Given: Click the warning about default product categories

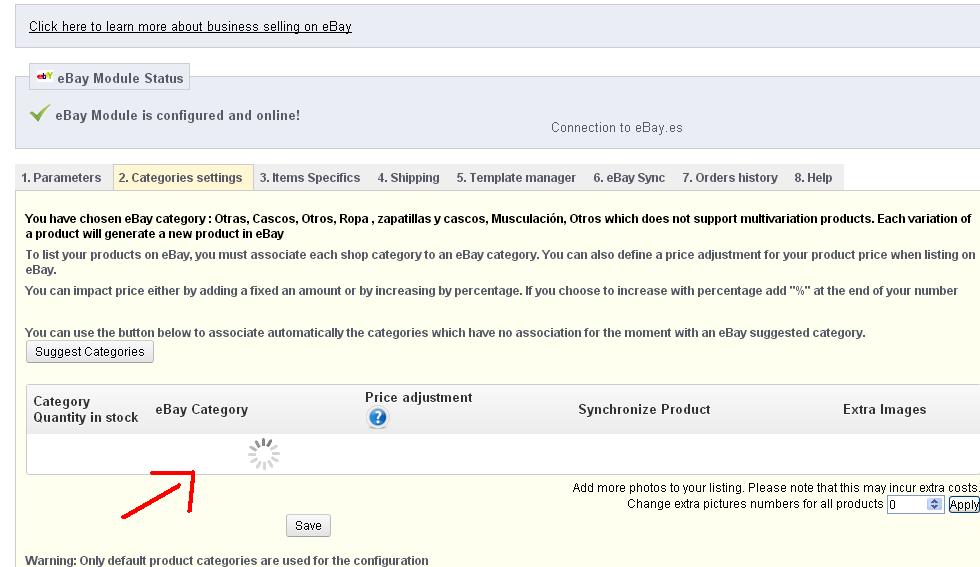Looking at the screenshot, I should pyautogui.click(x=227, y=560).
